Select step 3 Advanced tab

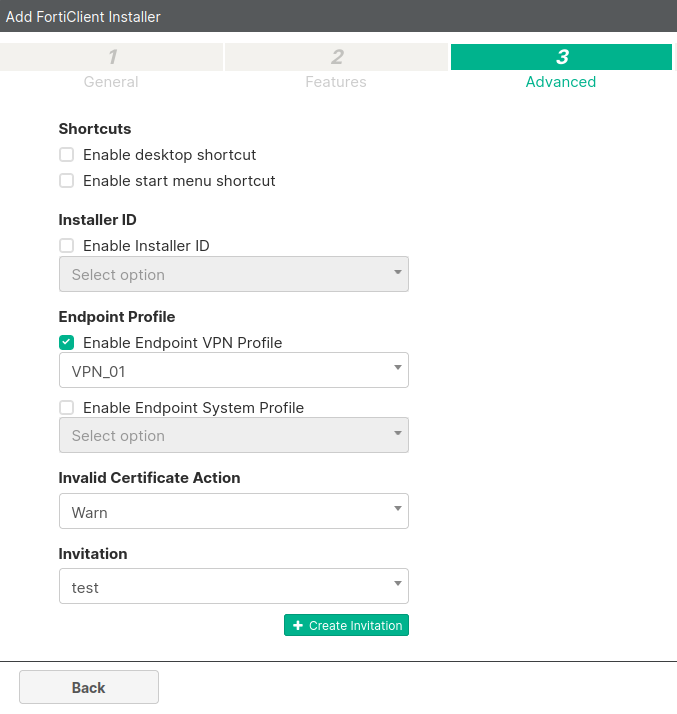coord(561,67)
